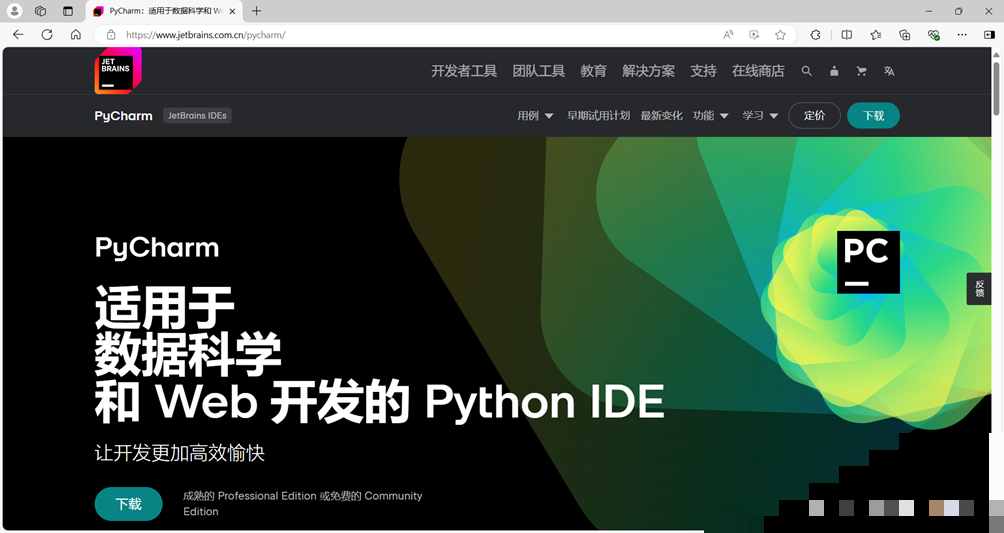Open 解决方案 menu

(x=649, y=71)
